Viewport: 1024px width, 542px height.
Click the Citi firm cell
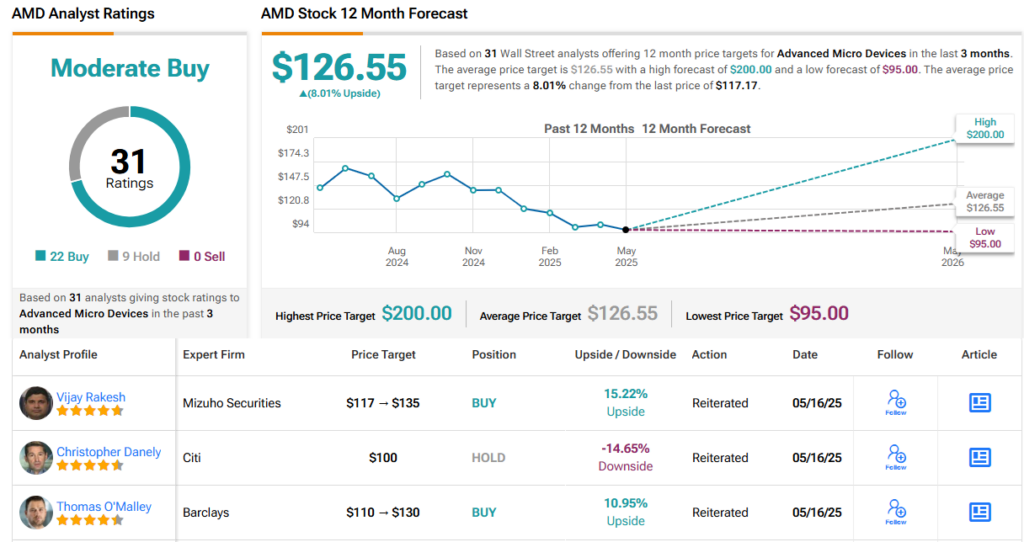coord(192,458)
